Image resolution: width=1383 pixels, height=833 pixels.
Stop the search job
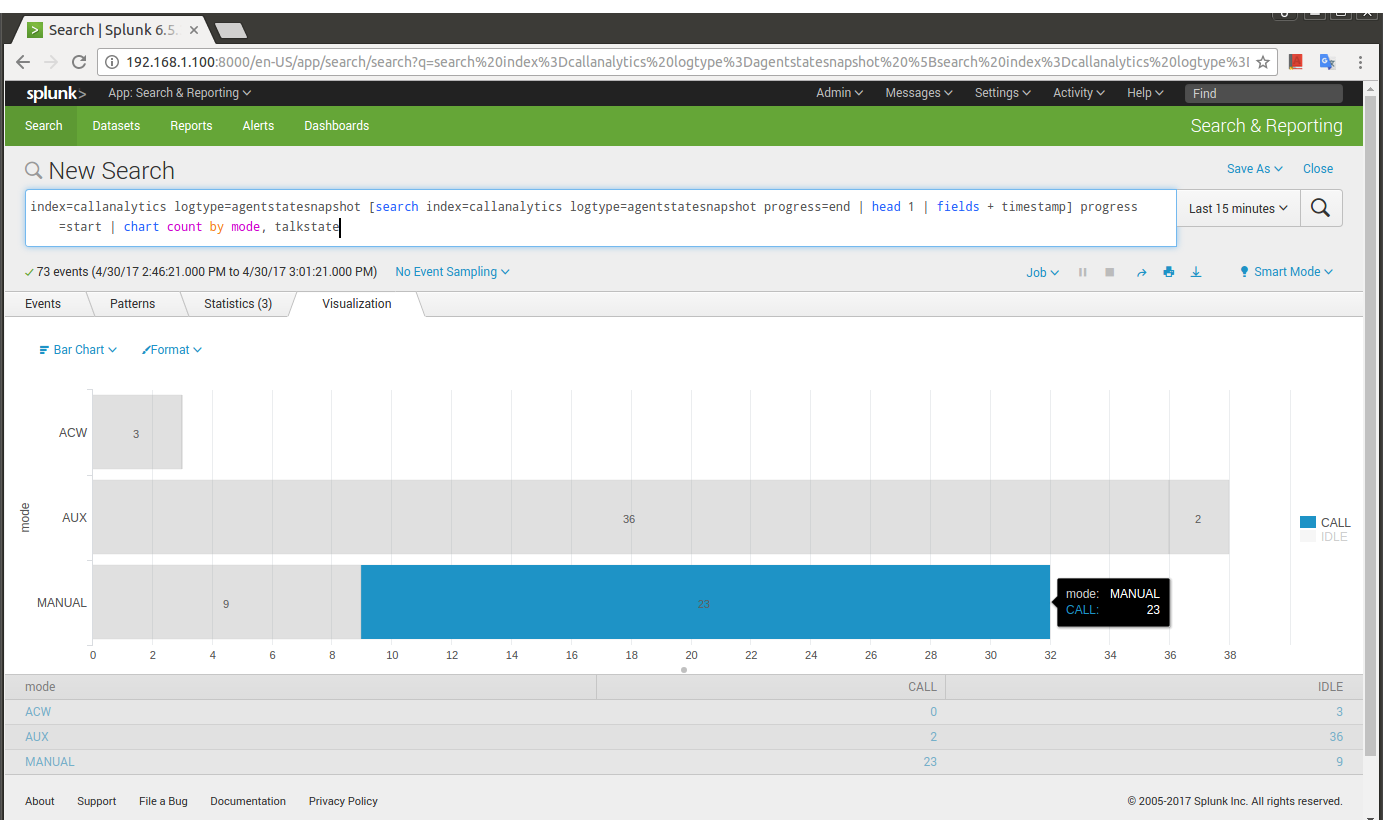pos(1109,272)
